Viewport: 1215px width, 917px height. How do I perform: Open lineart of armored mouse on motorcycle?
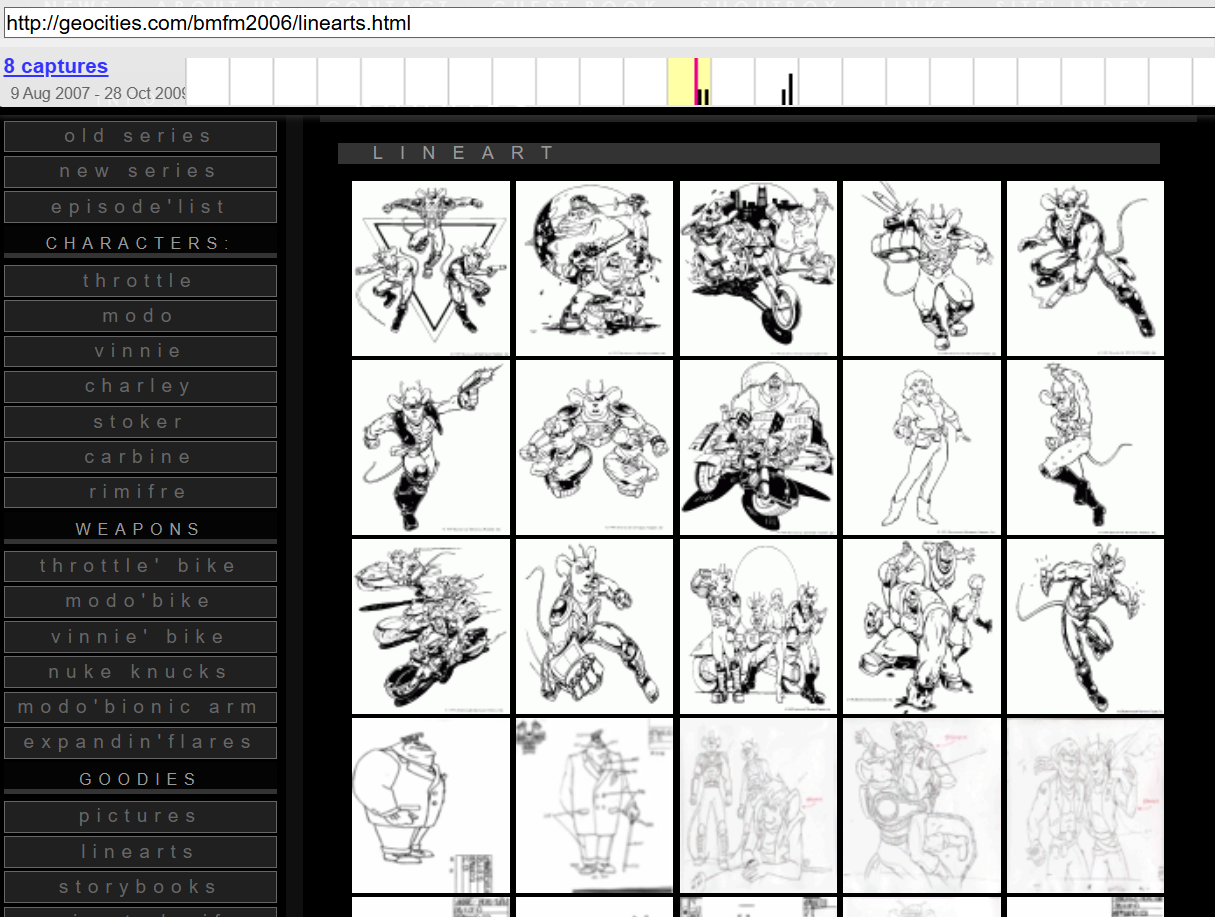(758, 448)
